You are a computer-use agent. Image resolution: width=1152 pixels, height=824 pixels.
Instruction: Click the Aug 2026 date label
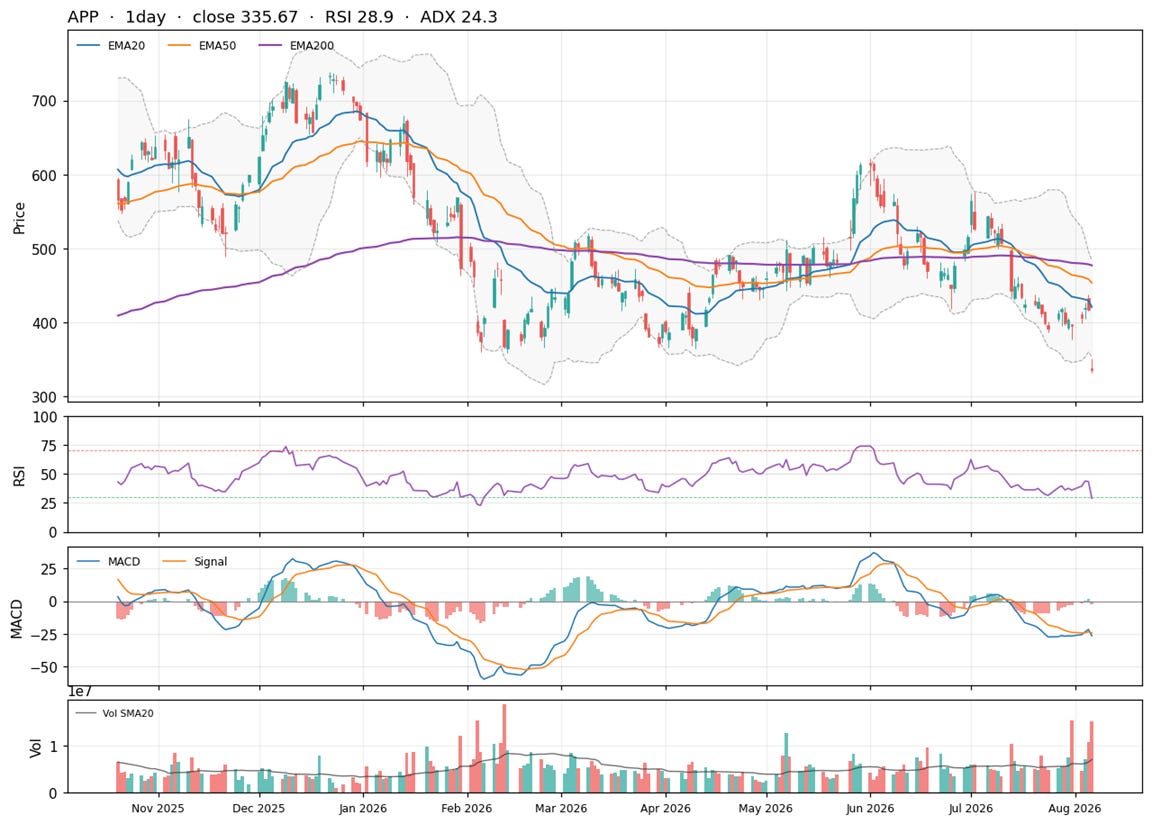pos(1076,809)
